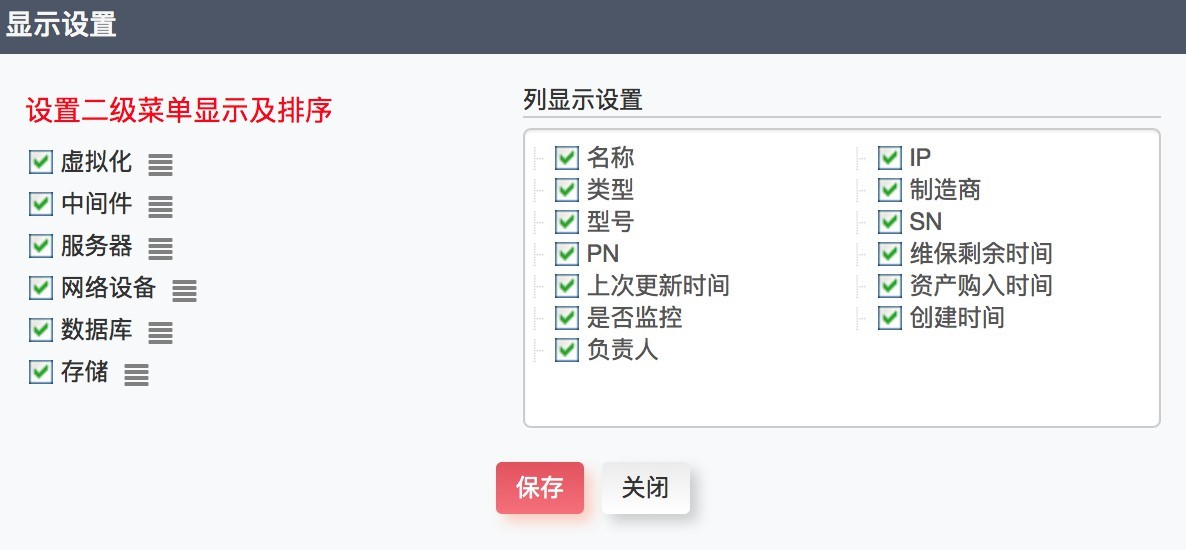Viewport: 1186px width, 550px height.
Task: Uncheck the 维保剩余时间 column checkbox
Action: 890,254
